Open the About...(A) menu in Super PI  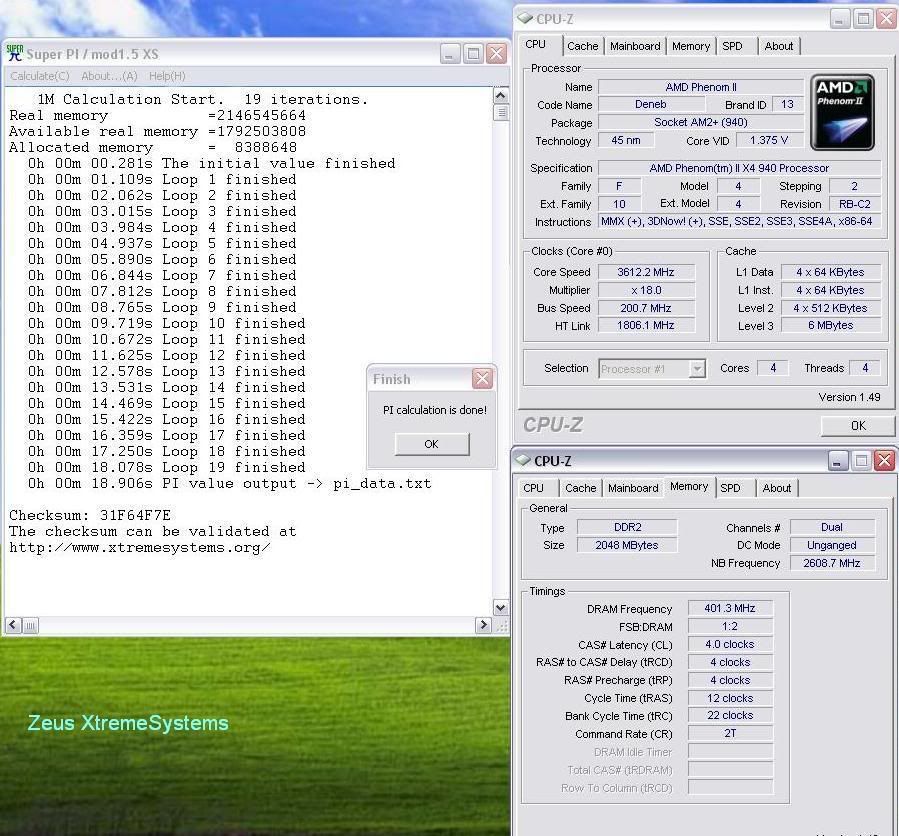[x=109, y=76]
